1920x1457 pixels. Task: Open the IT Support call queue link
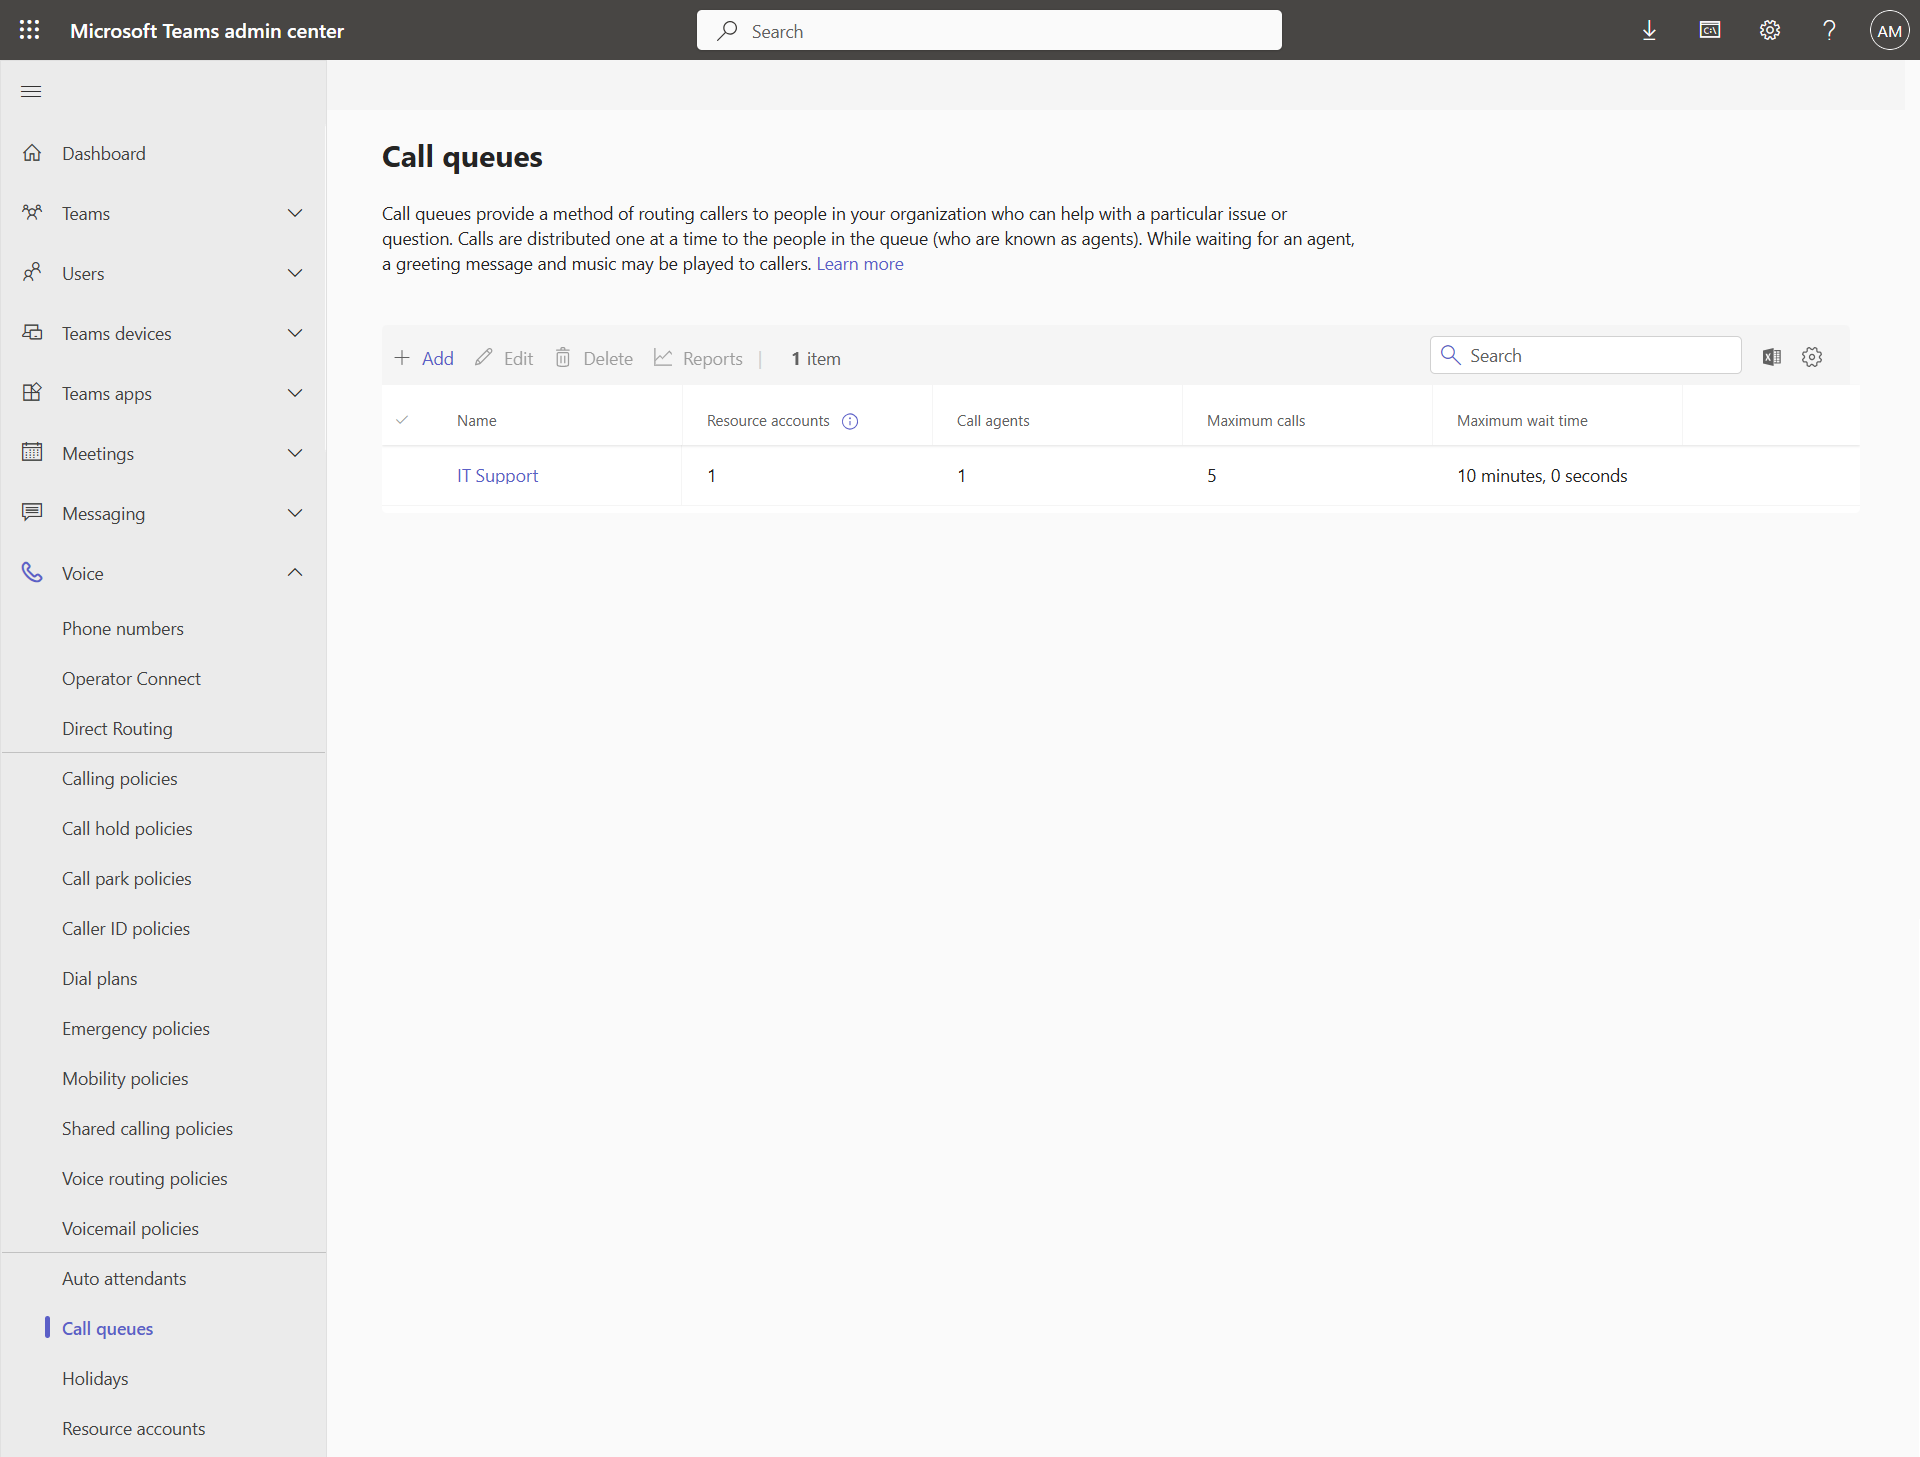497,476
